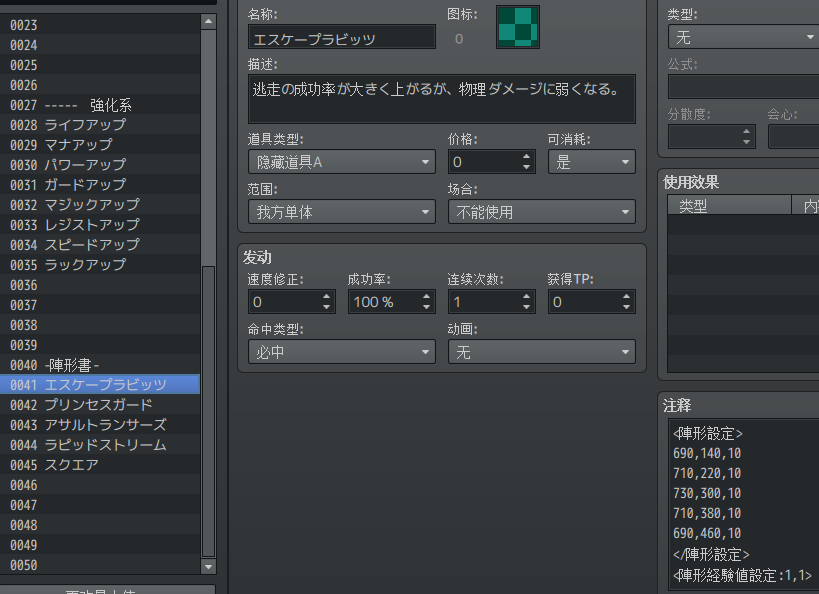Click the 类型 column header in 使用效果
Viewport: 819px width, 594px height.
[x=729, y=205]
